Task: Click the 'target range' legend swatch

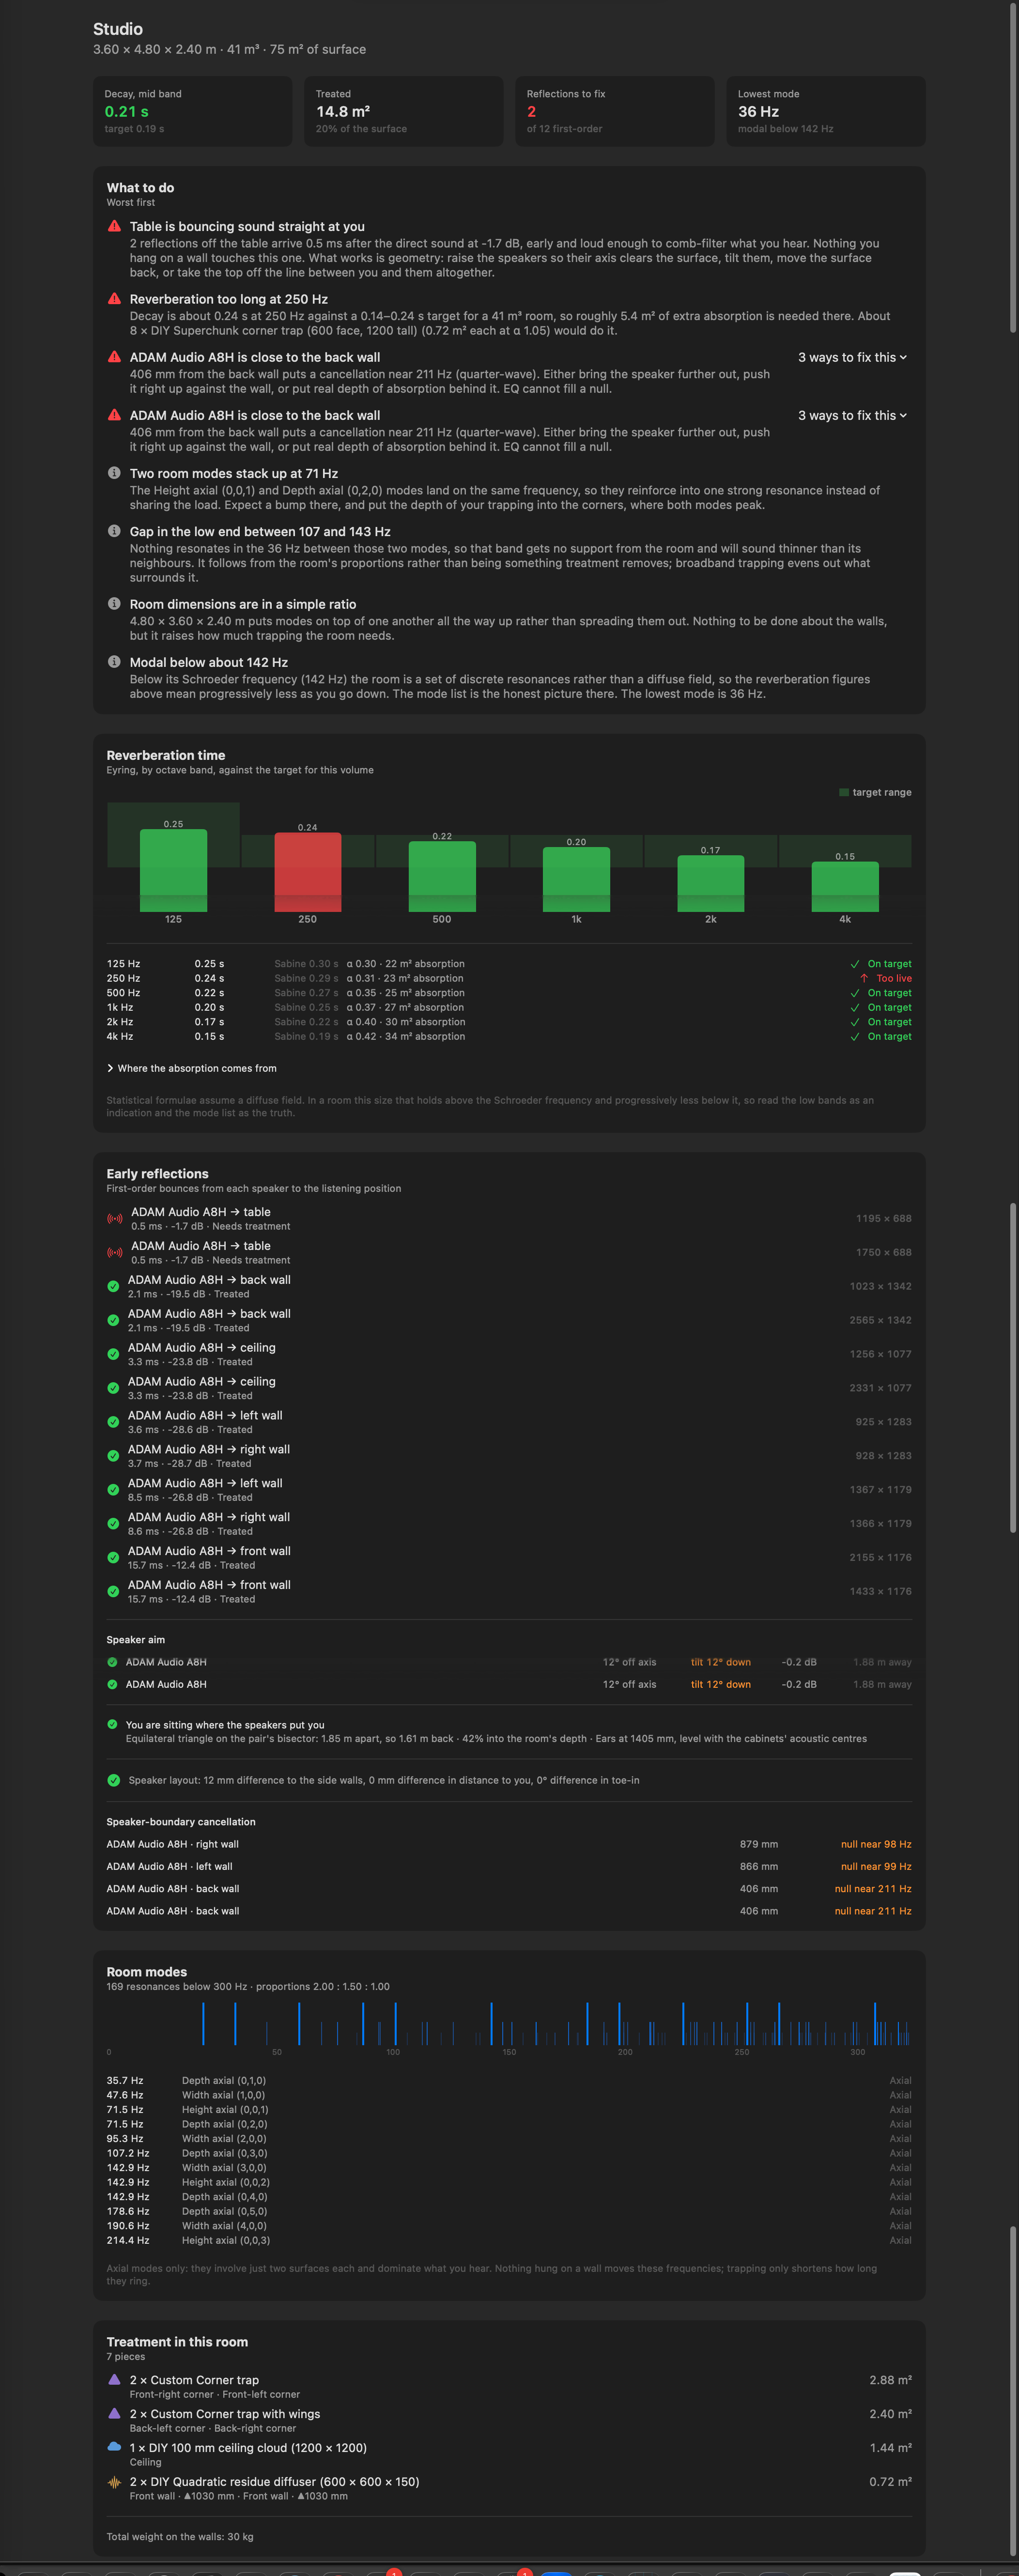Action: click(844, 792)
